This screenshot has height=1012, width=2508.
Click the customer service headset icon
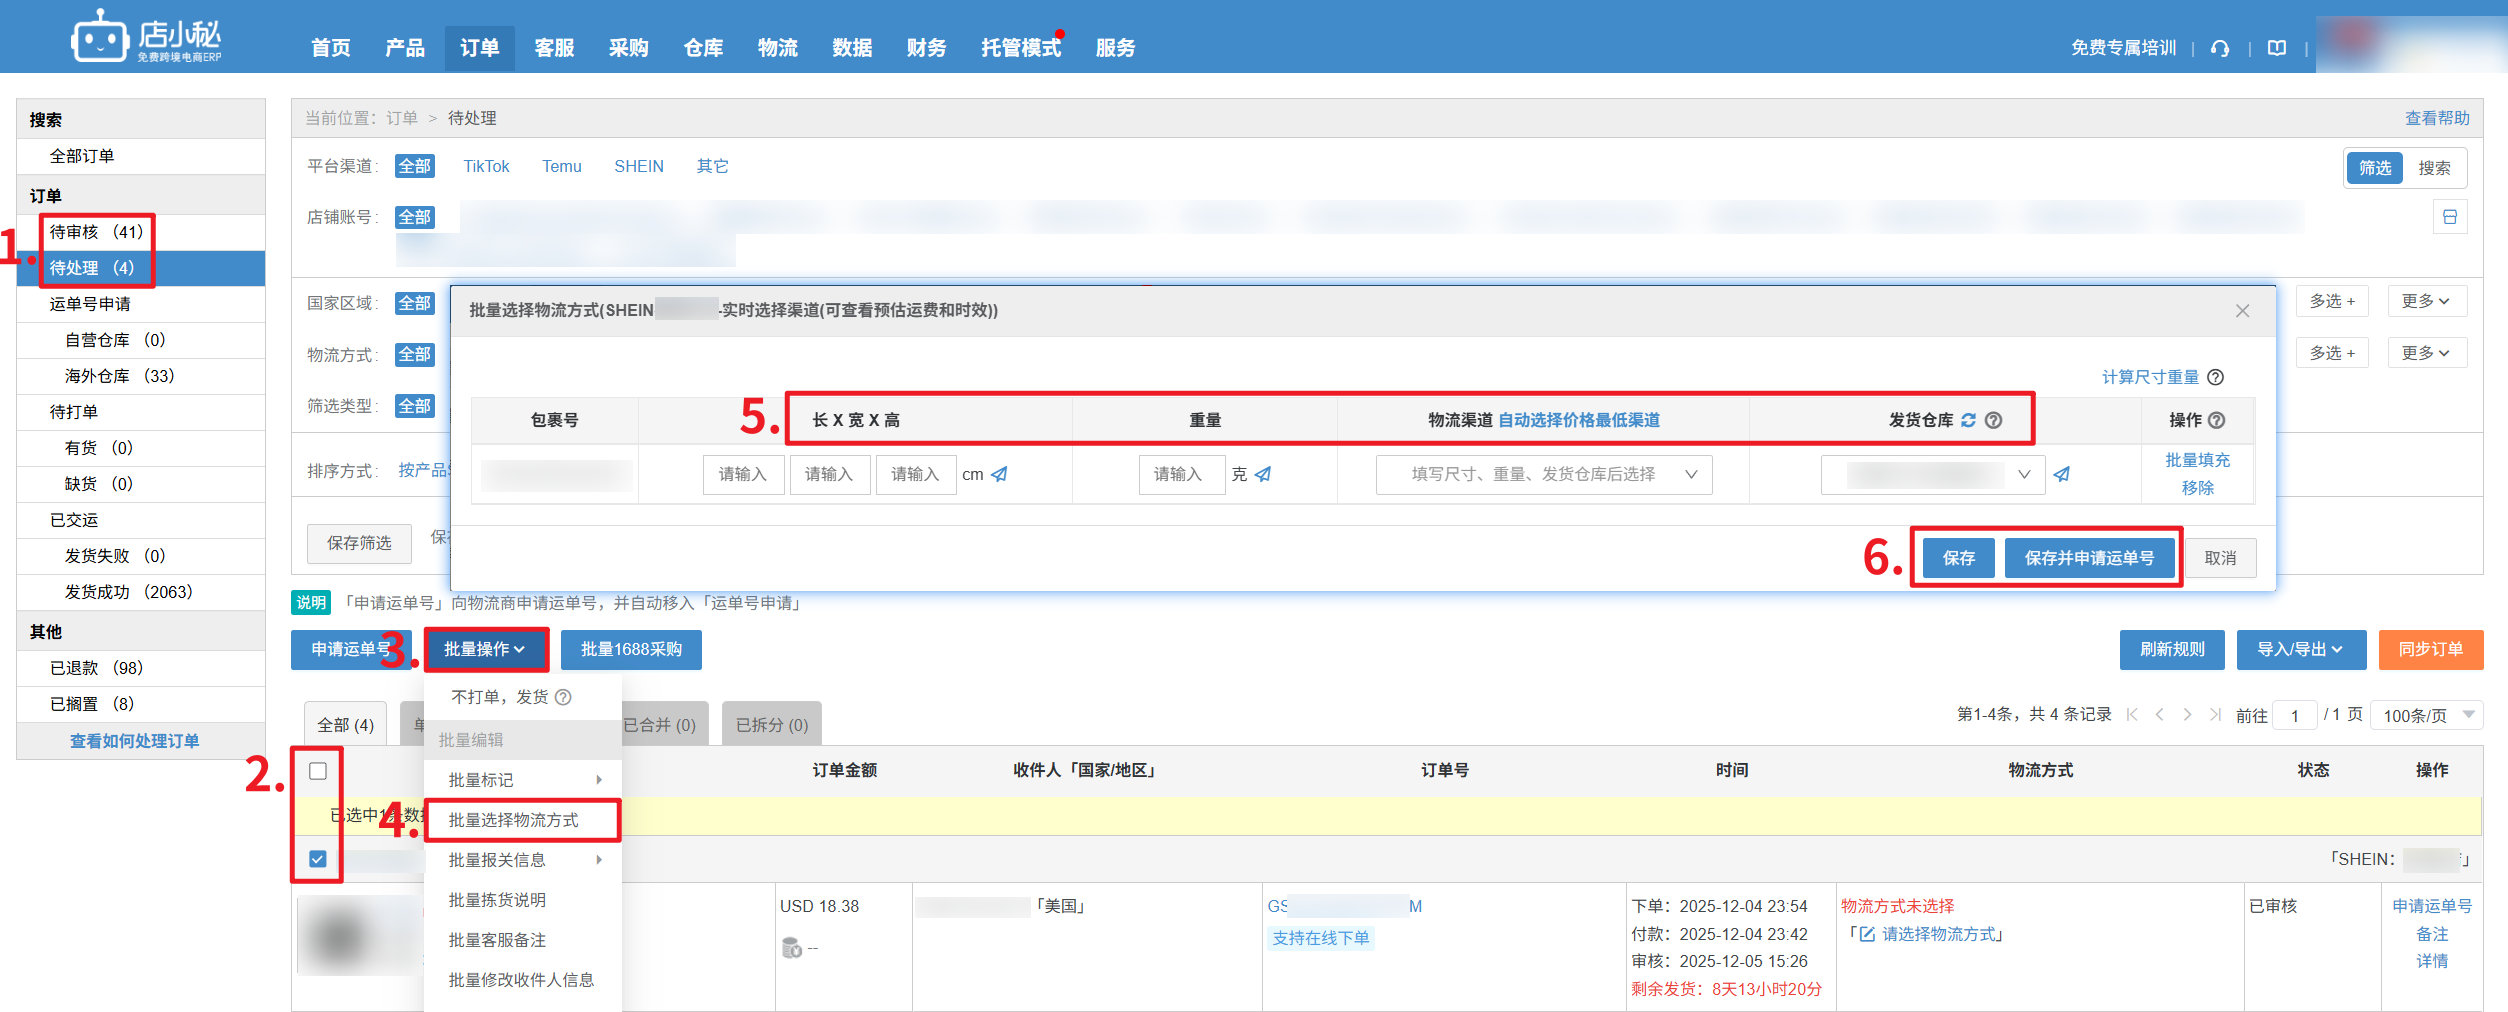pyautogui.click(x=2220, y=48)
